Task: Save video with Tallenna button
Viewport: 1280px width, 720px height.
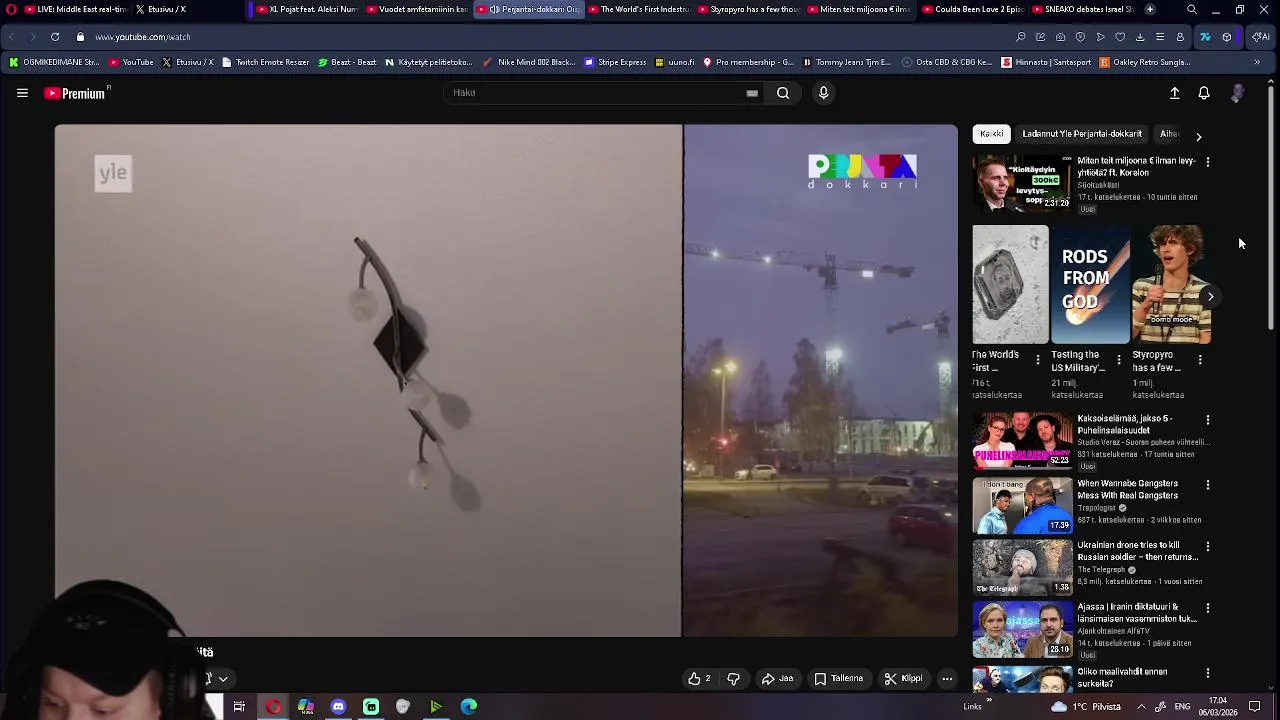Action: [838, 678]
